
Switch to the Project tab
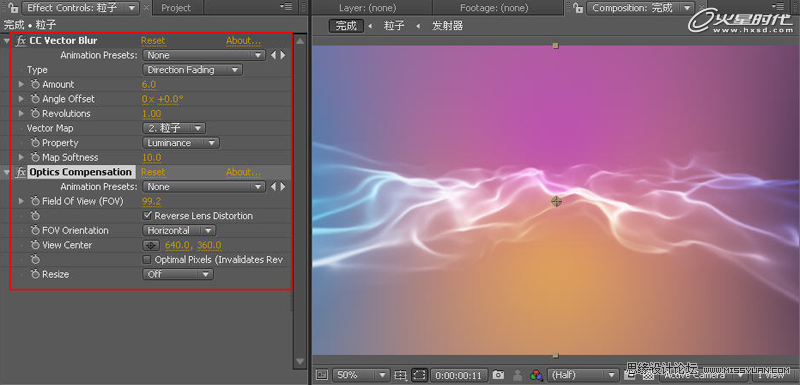[176, 8]
